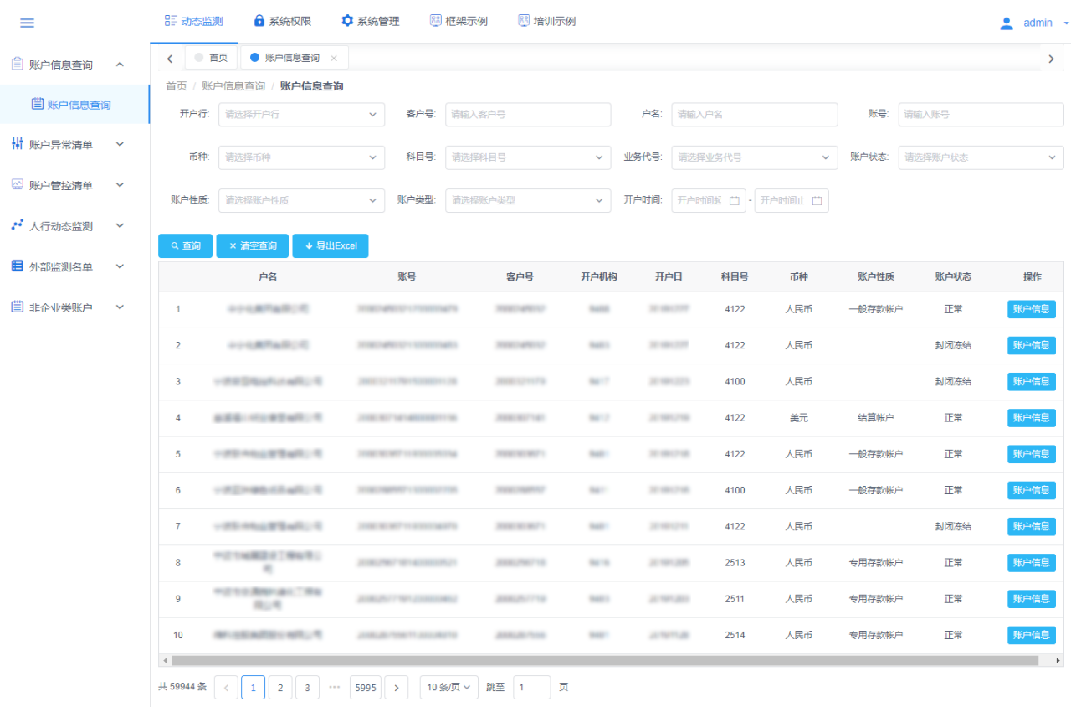Open 账户状态 dropdown selector
The height and width of the screenshot is (707, 1072).
coord(980,157)
